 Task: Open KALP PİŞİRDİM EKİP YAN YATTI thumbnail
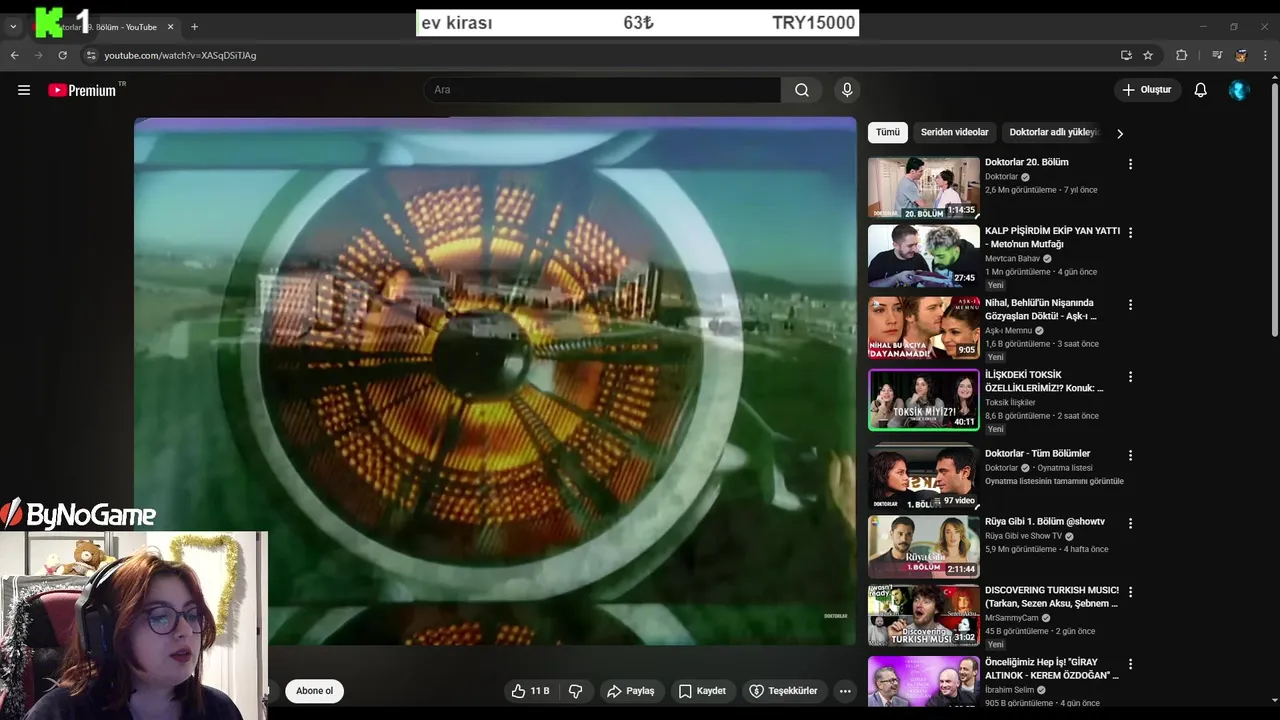click(x=924, y=256)
